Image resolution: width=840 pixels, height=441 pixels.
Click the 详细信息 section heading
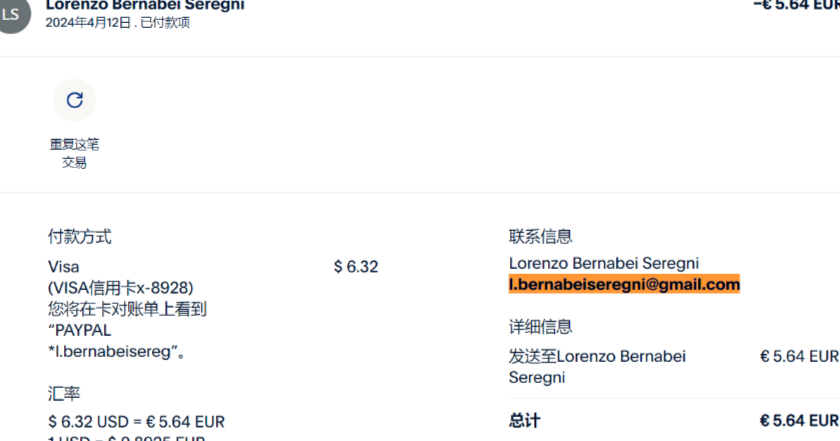click(541, 327)
